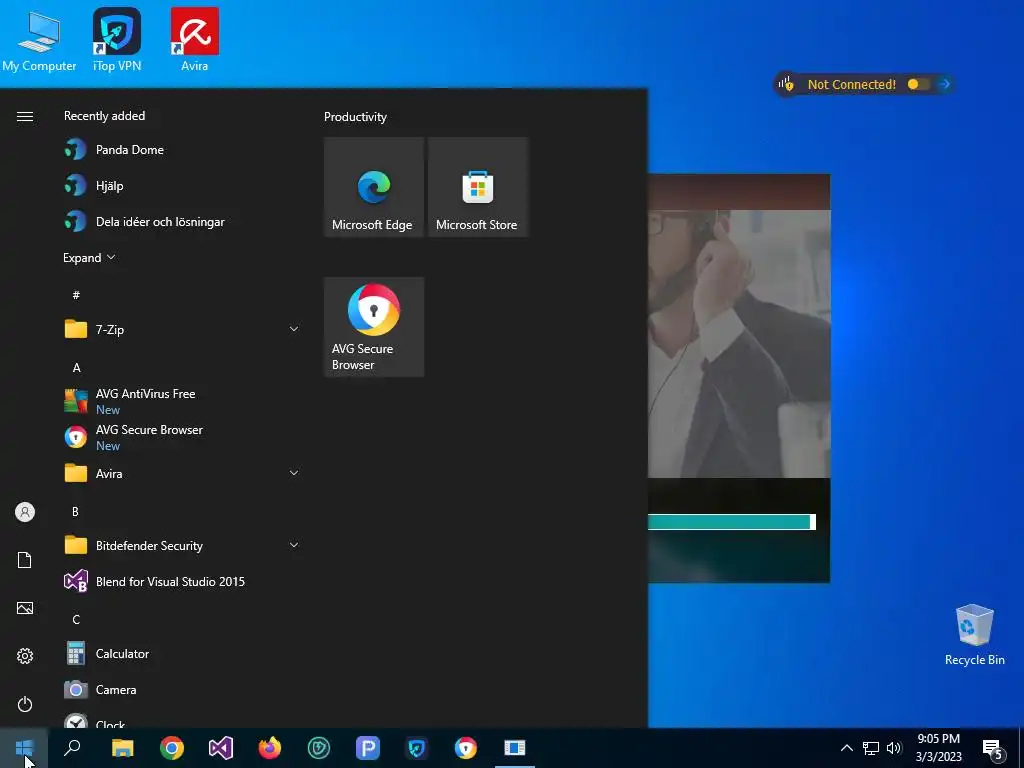The image size is (1024, 768).
Task: Show hidden system tray icons
Action: [x=846, y=748]
